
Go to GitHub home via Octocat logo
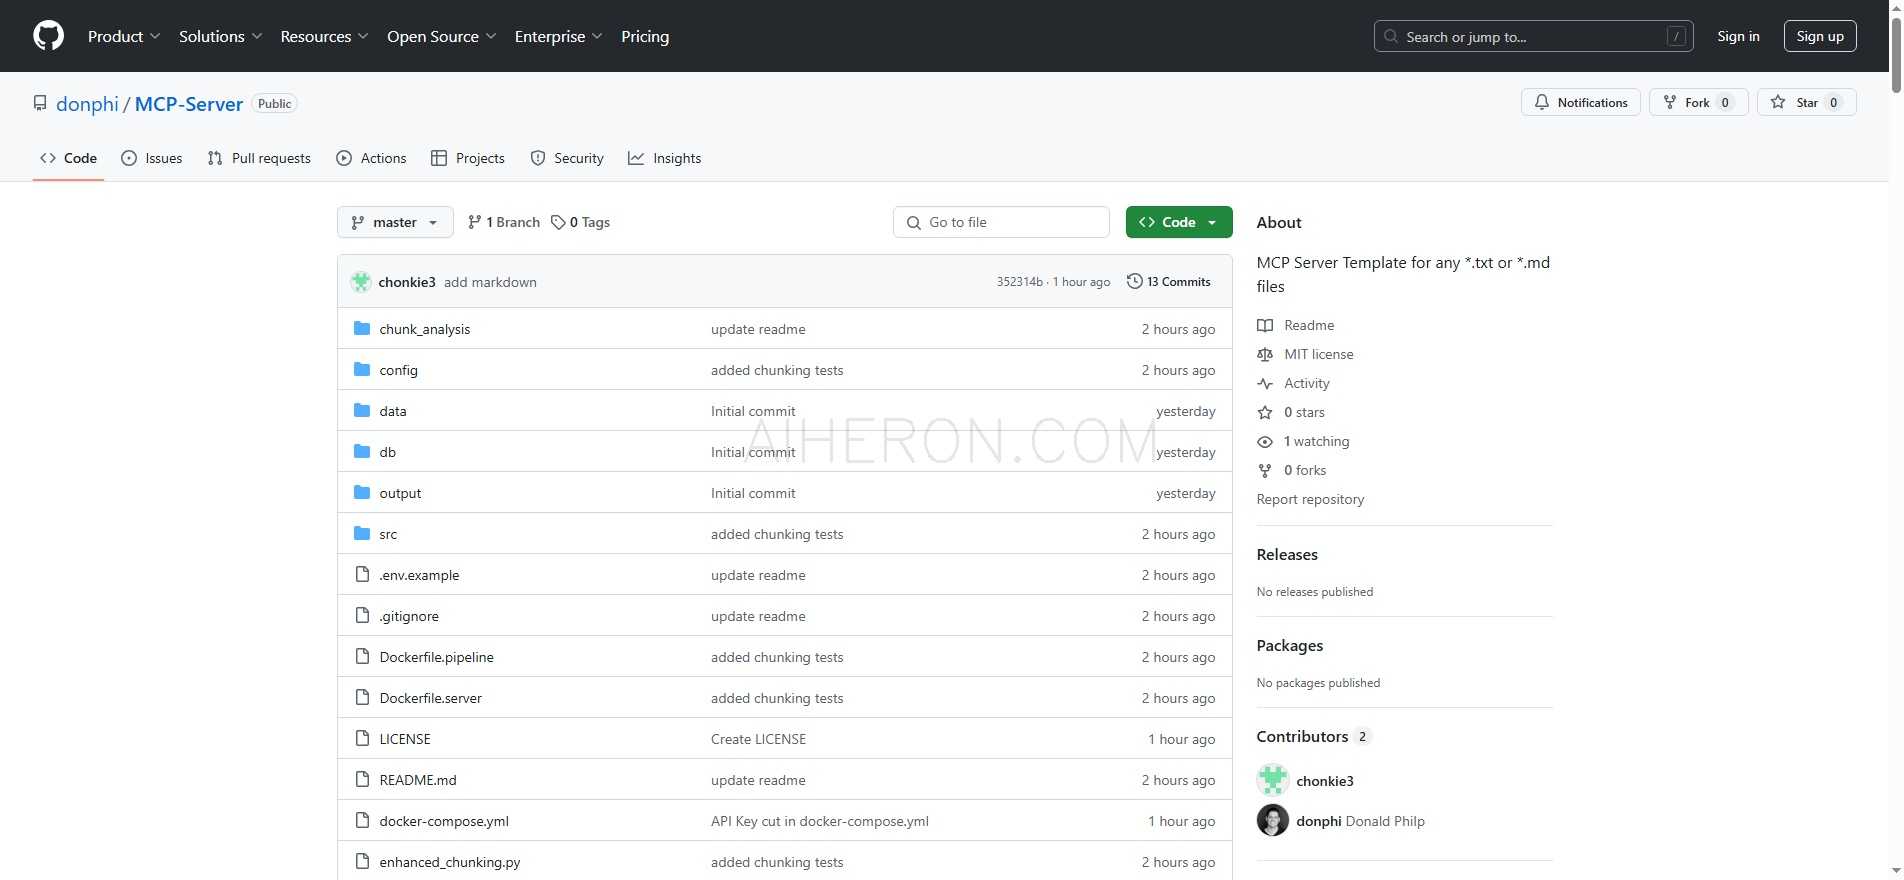(x=48, y=36)
